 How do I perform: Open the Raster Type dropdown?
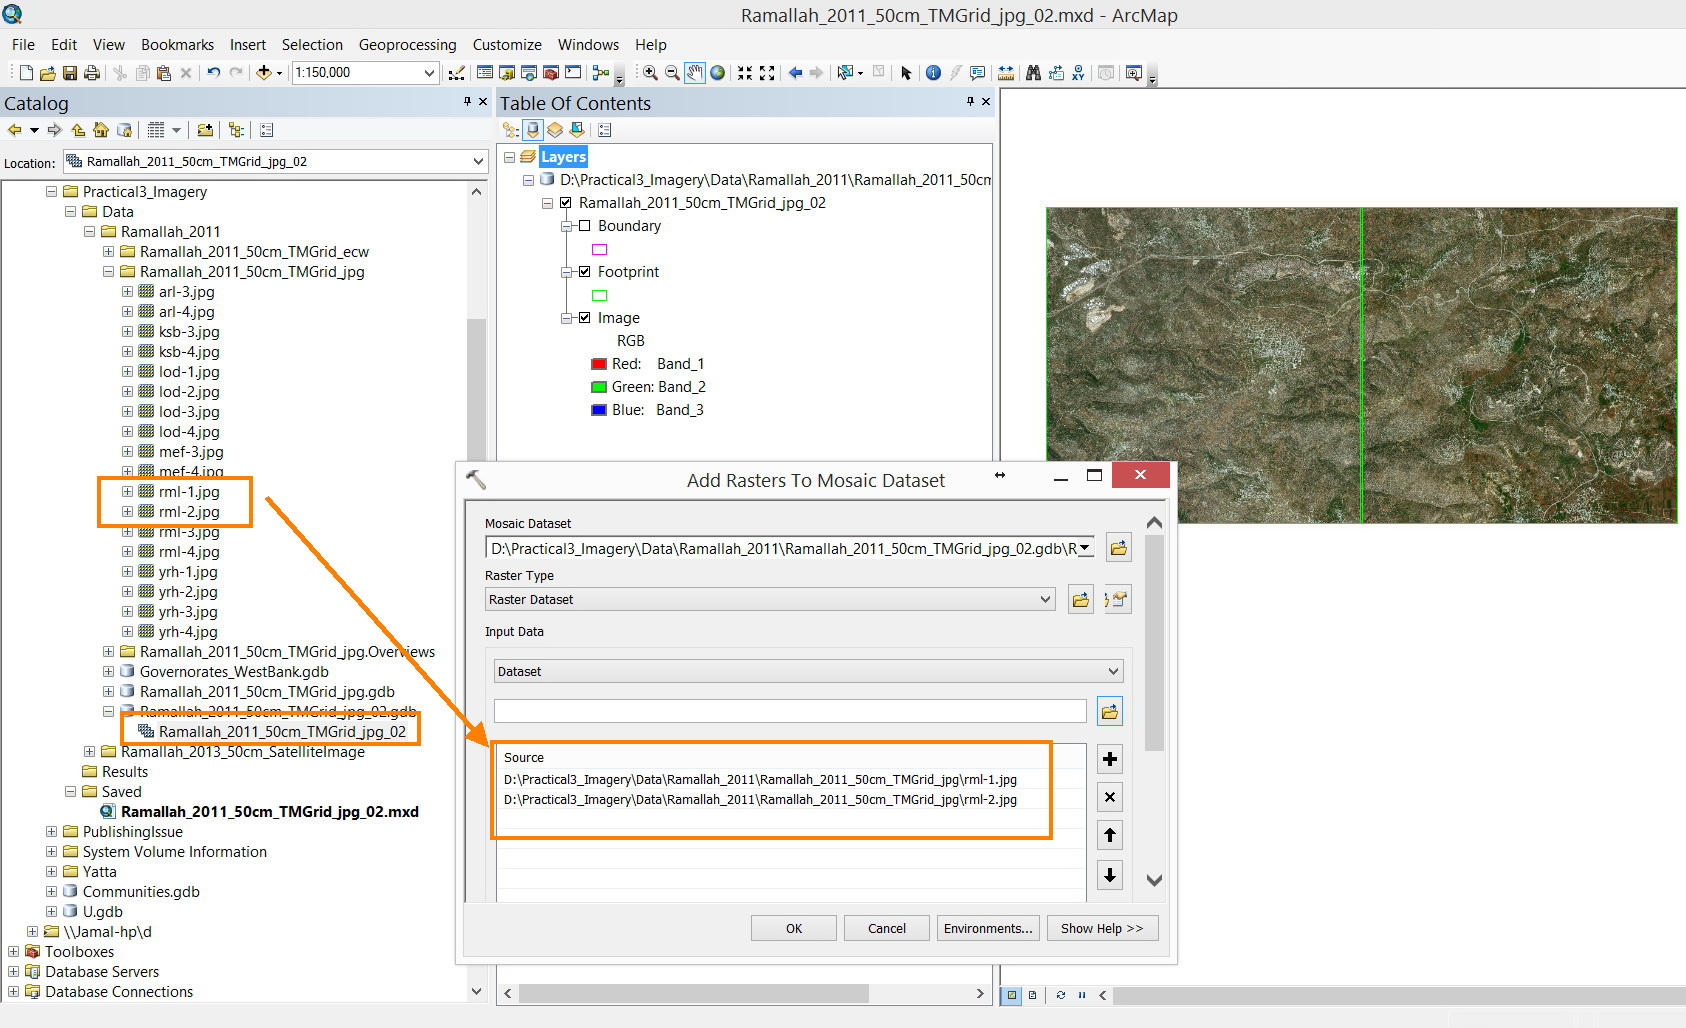1045,600
